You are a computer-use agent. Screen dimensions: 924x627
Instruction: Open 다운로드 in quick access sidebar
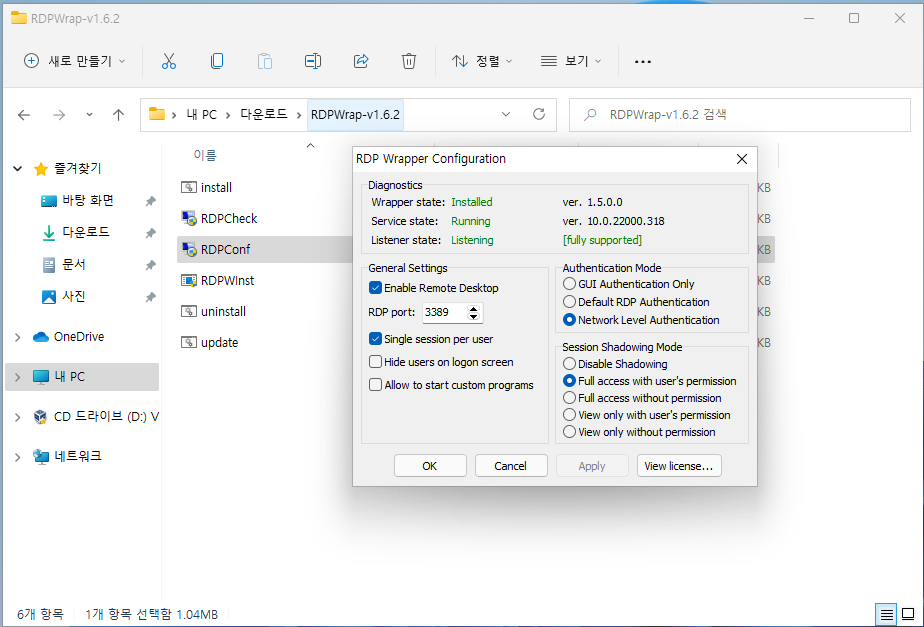click(x=85, y=232)
